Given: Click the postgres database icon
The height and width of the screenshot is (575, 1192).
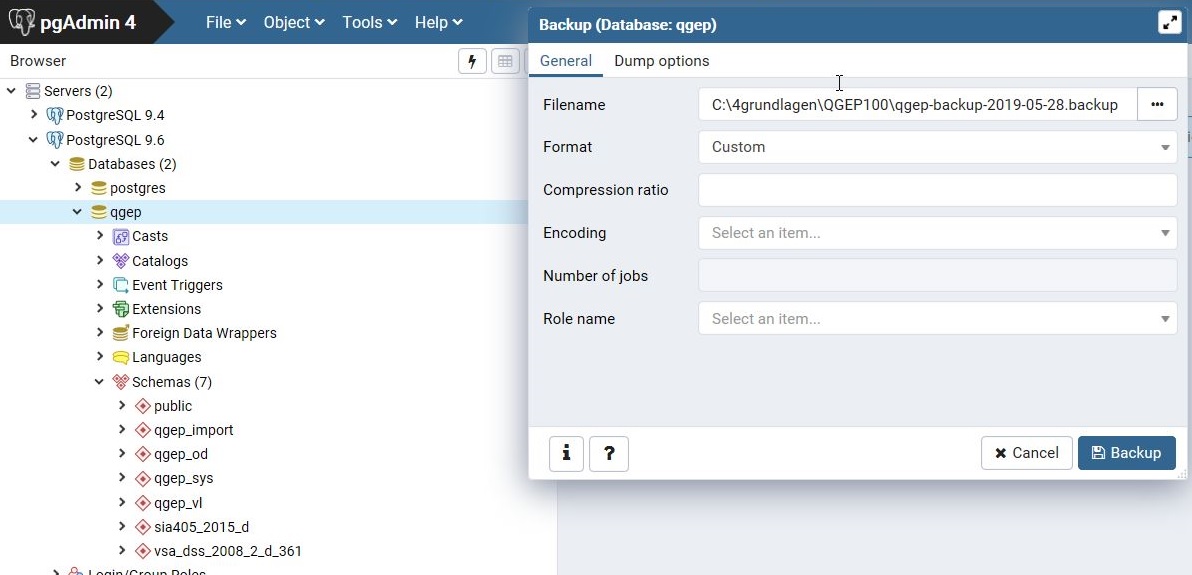Looking at the screenshot, I should [x=99, y=188].
